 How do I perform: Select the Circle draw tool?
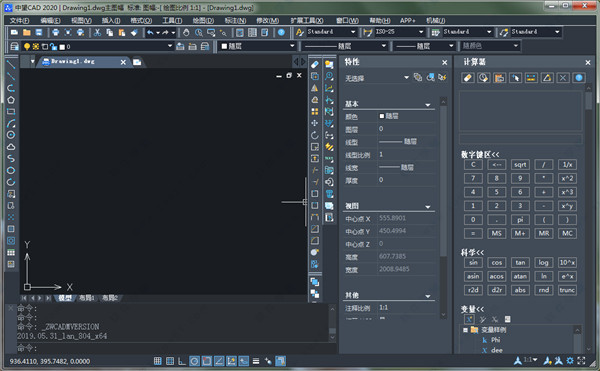(11, 135)
